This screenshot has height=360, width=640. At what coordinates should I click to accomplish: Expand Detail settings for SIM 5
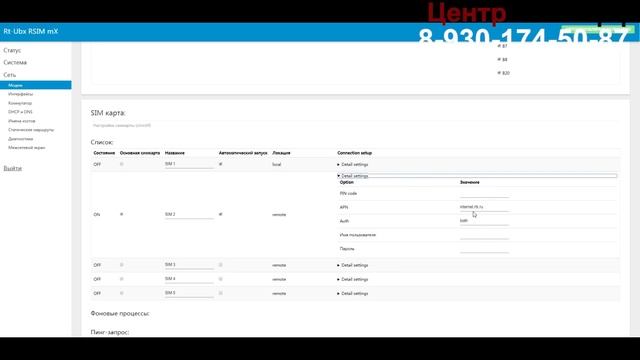(x=353, y=293)
